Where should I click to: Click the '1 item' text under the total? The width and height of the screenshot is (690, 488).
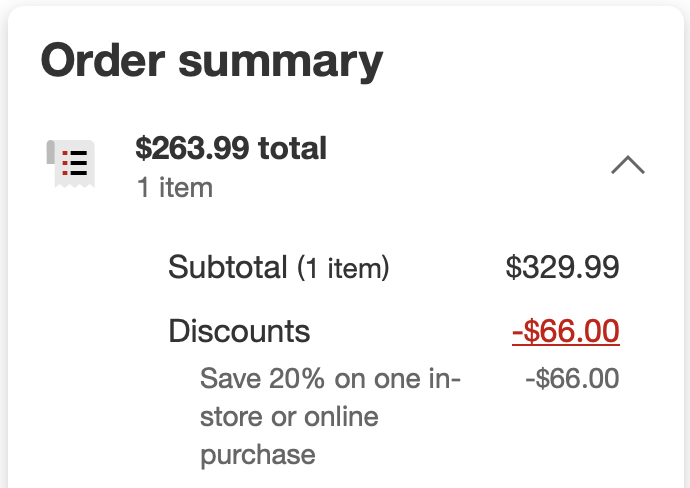[175, 188]
